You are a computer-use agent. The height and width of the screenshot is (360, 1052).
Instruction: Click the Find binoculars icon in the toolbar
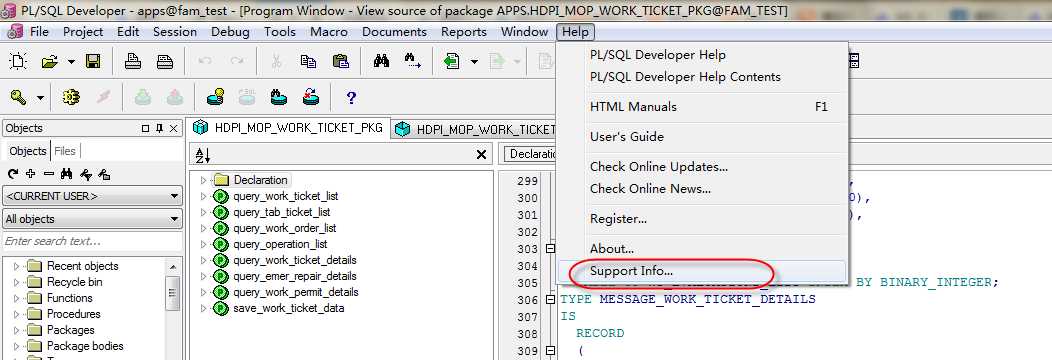tap(381, 62)
